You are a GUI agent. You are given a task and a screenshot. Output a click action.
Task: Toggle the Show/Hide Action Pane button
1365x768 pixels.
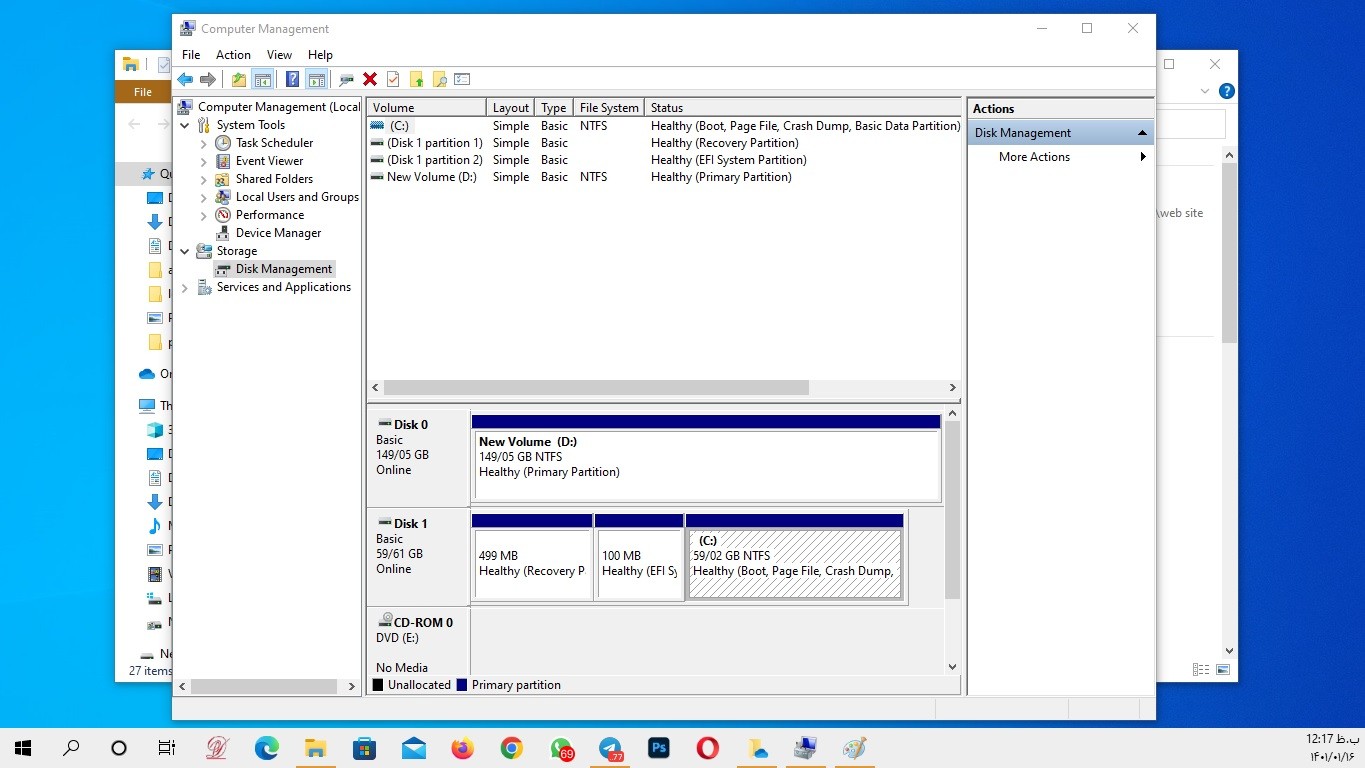(316, 80)
